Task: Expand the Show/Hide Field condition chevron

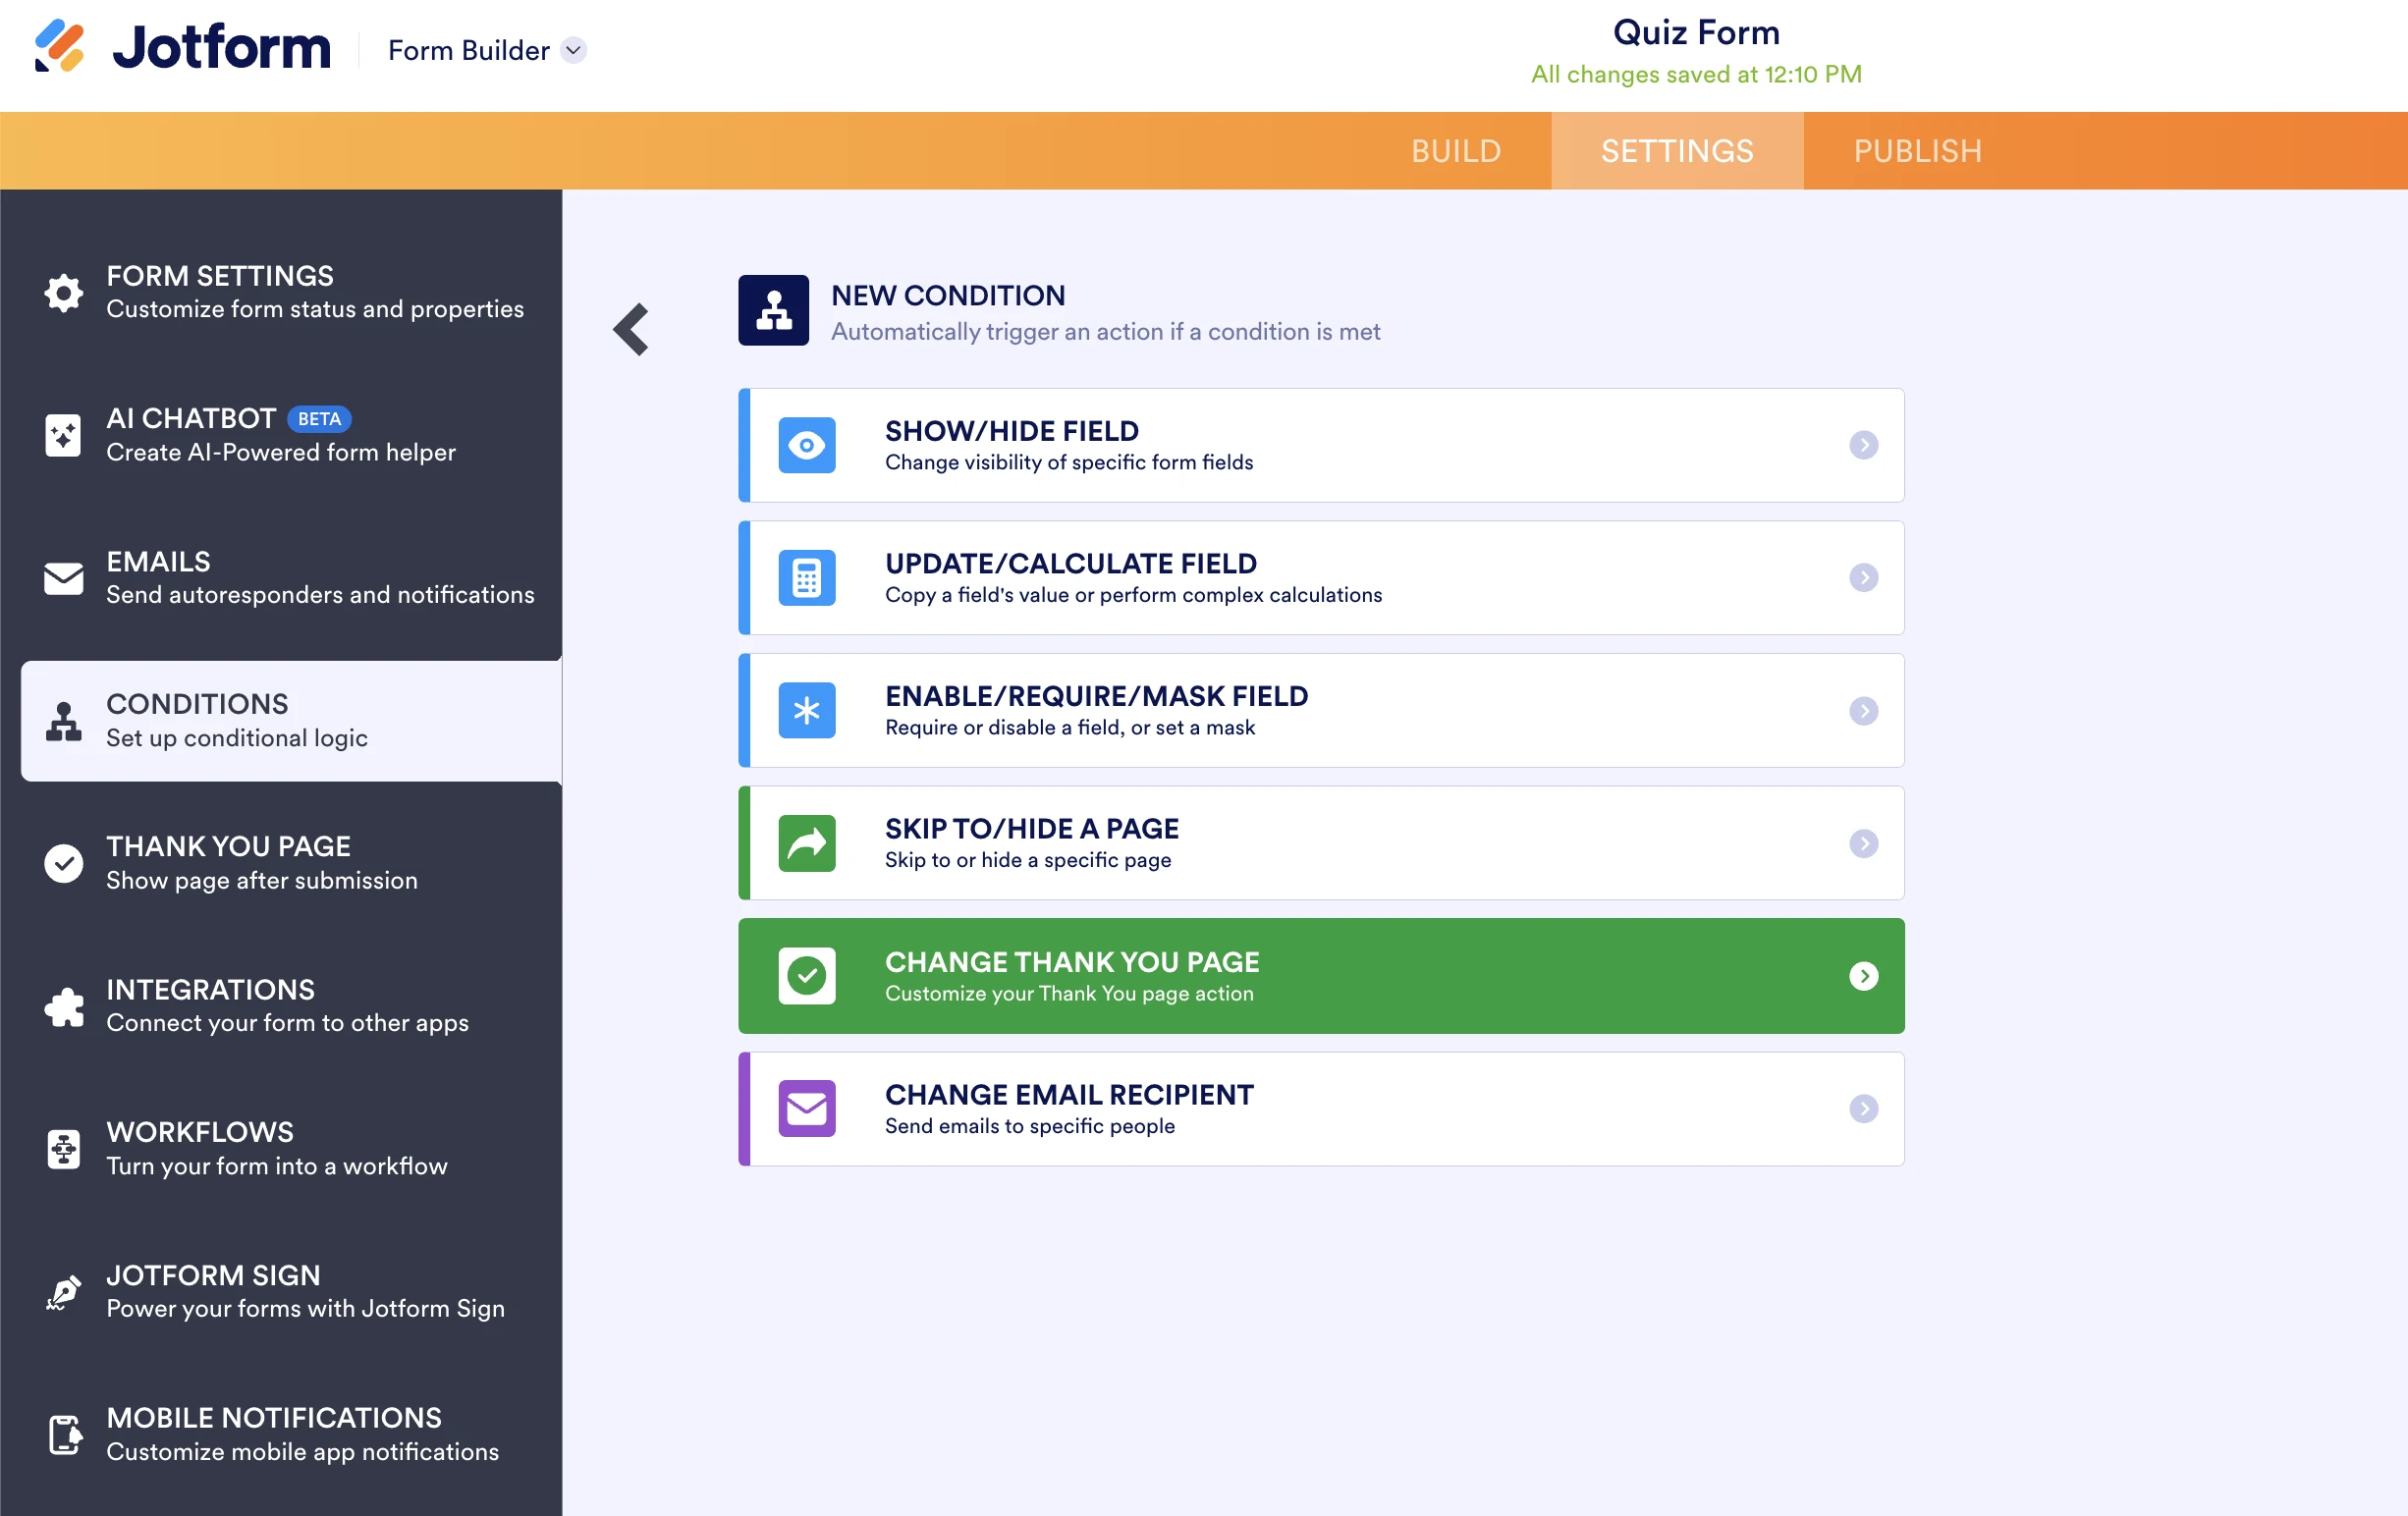Action: 1864,445
